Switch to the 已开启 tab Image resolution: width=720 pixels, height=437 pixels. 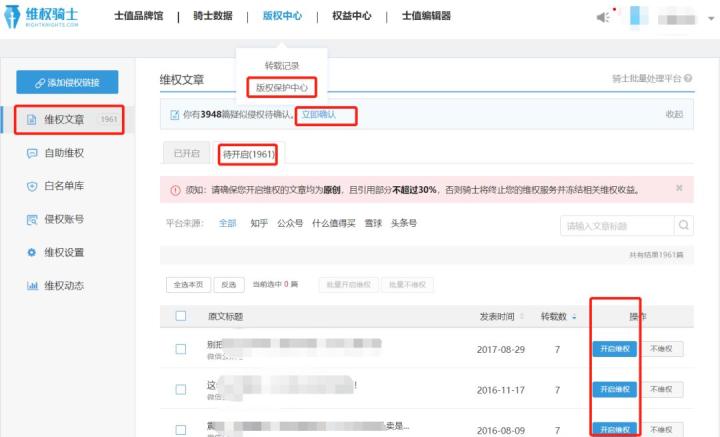pyautogui.click(x=186, y=153)
